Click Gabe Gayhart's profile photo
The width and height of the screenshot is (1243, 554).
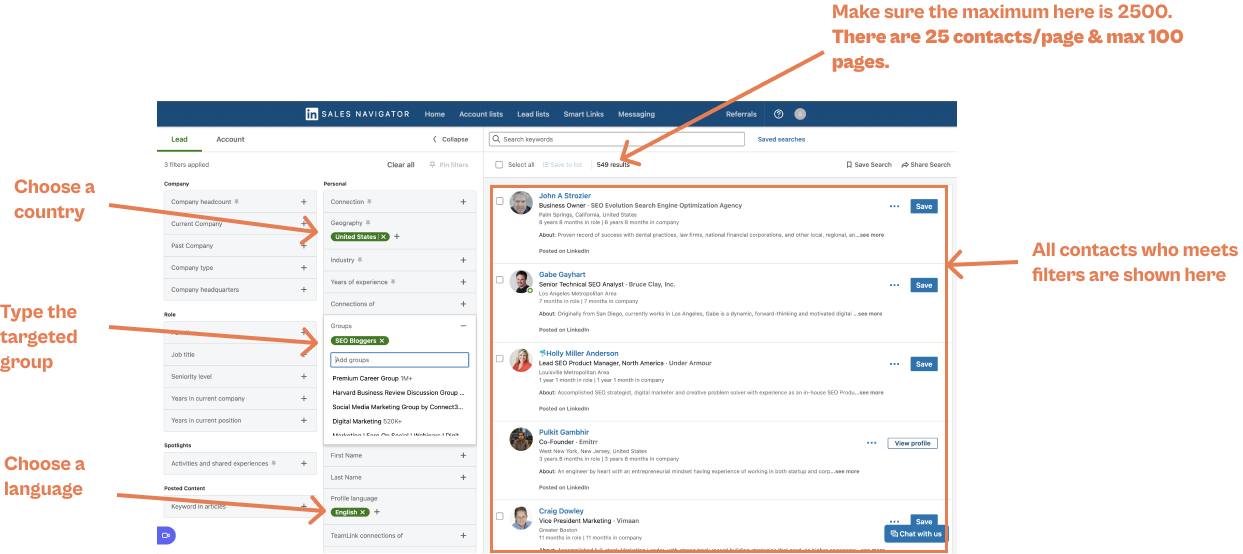521,282
